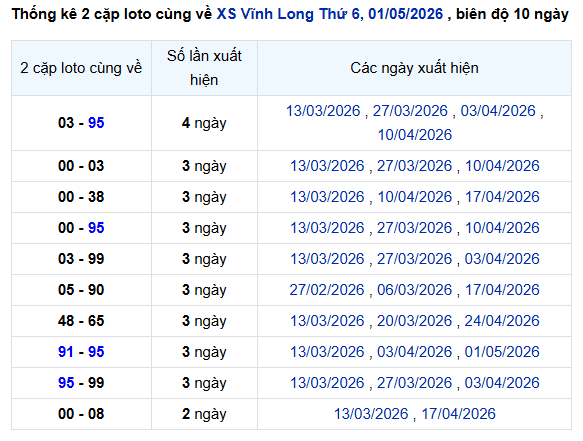Open 17/04/2026 date in 05 - 90 row

pyautogui.click(x=502, y=290)
